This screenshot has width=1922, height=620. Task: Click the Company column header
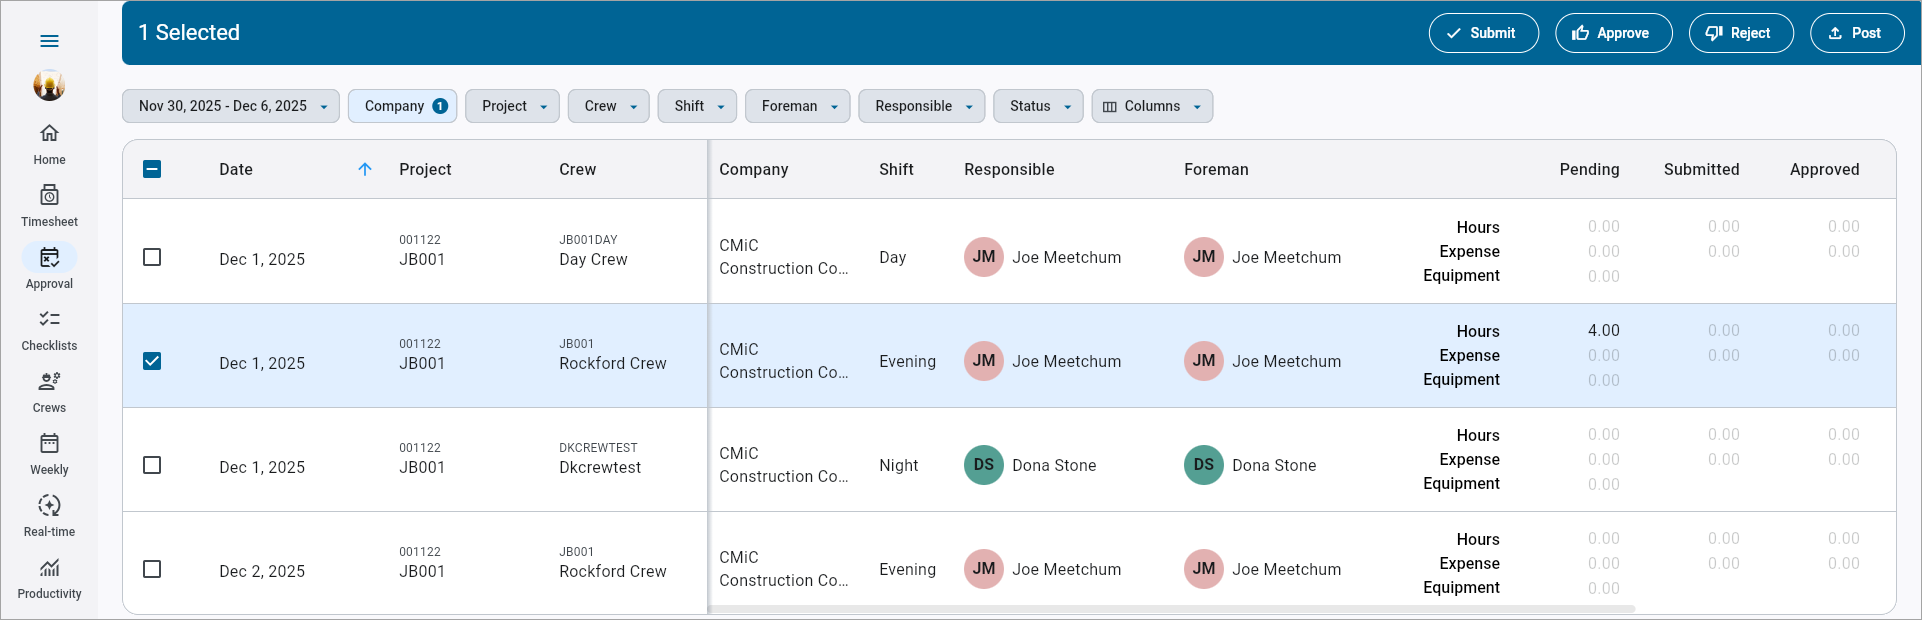click(x=754, y=169)
